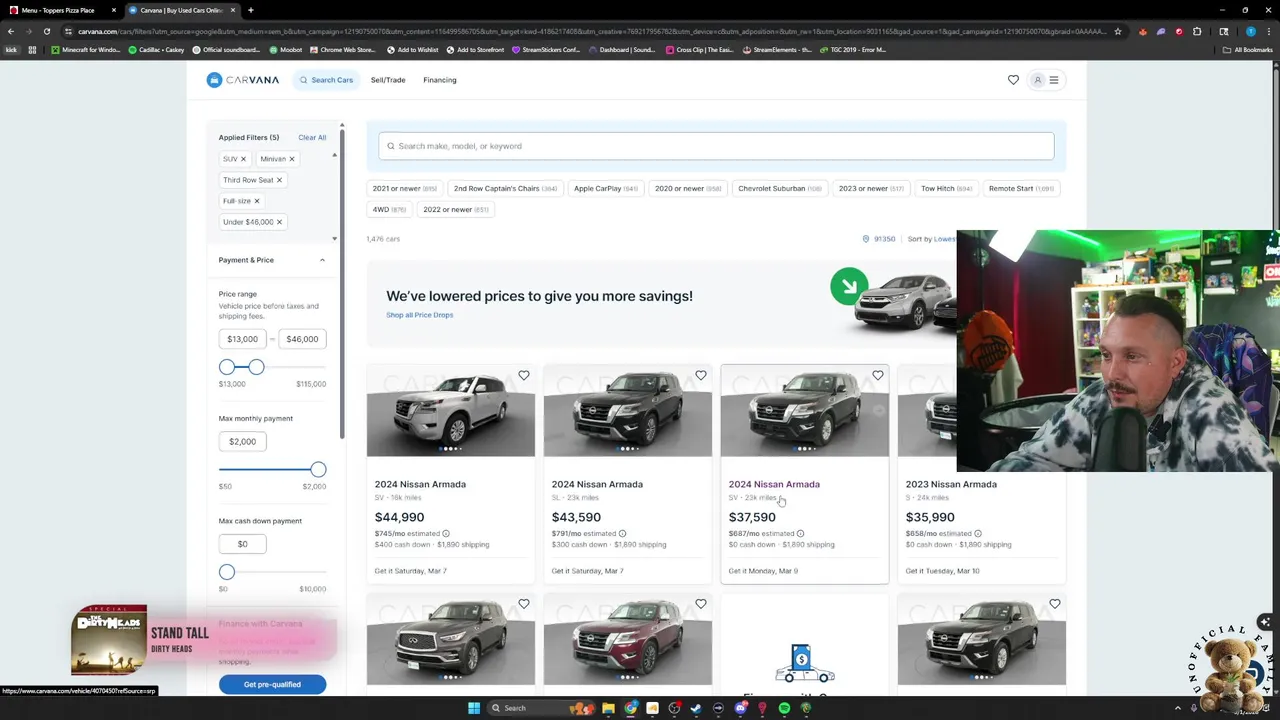Open the 2023 Nissan Armada title
The height and width of the screenshot is (720, 1280).
[x=951, y=484]
